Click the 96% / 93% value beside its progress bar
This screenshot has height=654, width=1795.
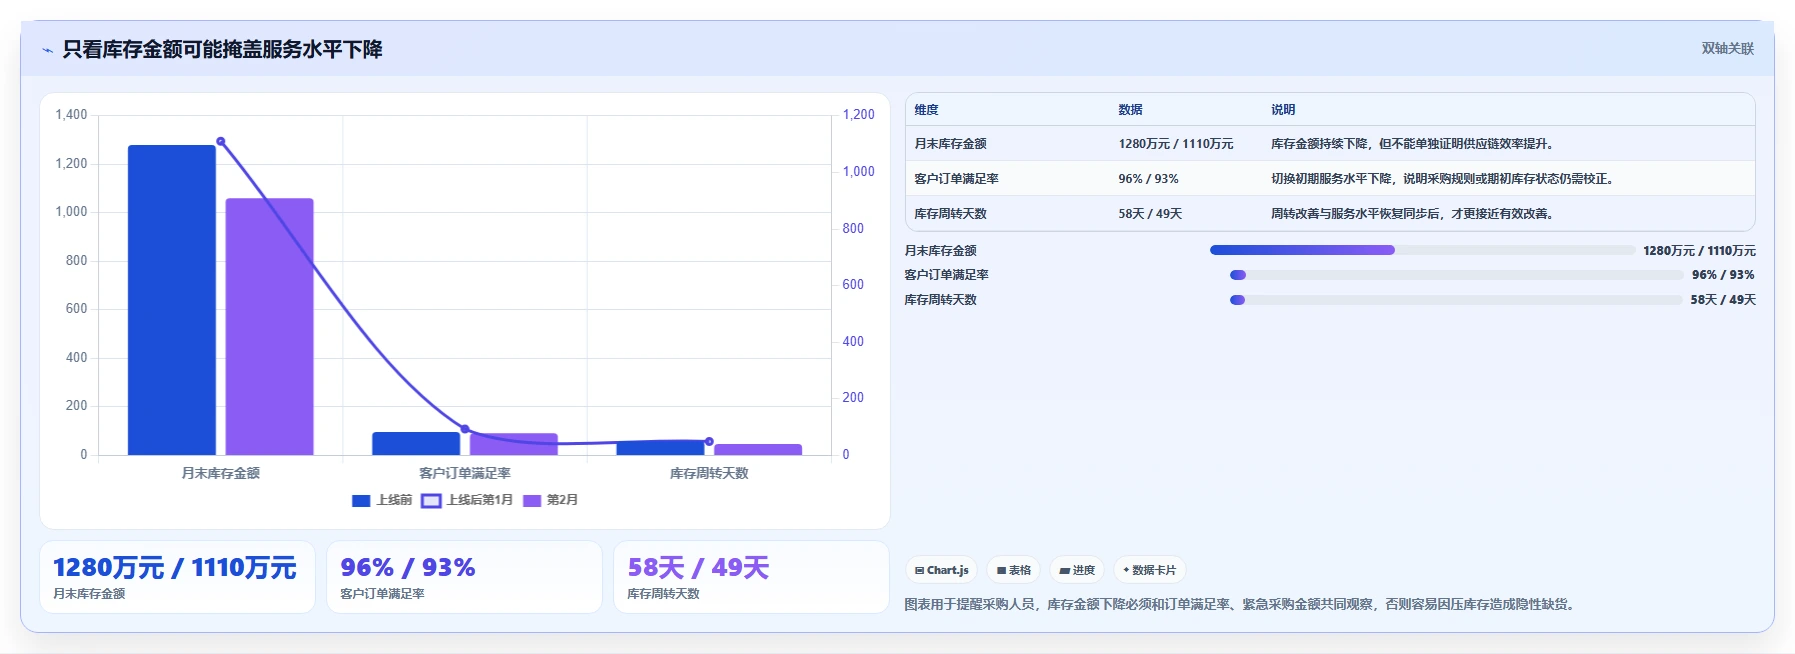coord(1723,275)
